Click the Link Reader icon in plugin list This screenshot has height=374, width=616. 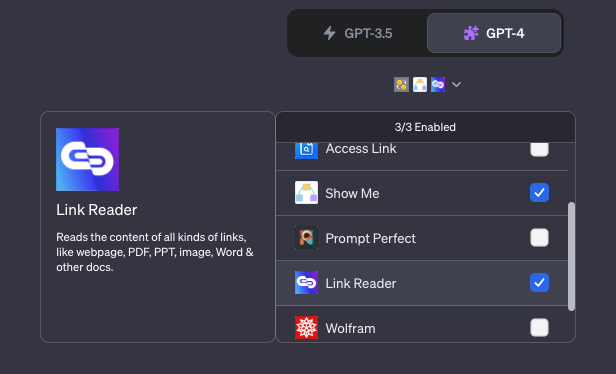[x=306, y=282]
